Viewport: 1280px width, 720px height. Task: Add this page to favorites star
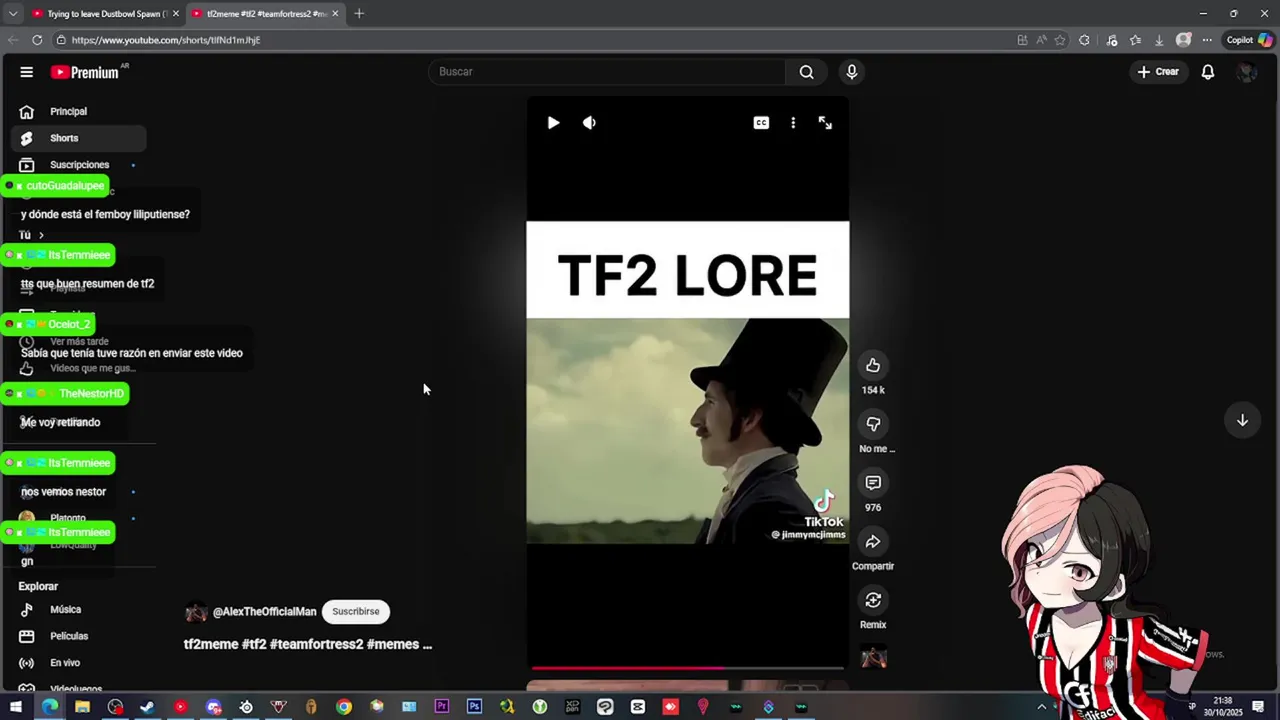(x=1059, y=40)
